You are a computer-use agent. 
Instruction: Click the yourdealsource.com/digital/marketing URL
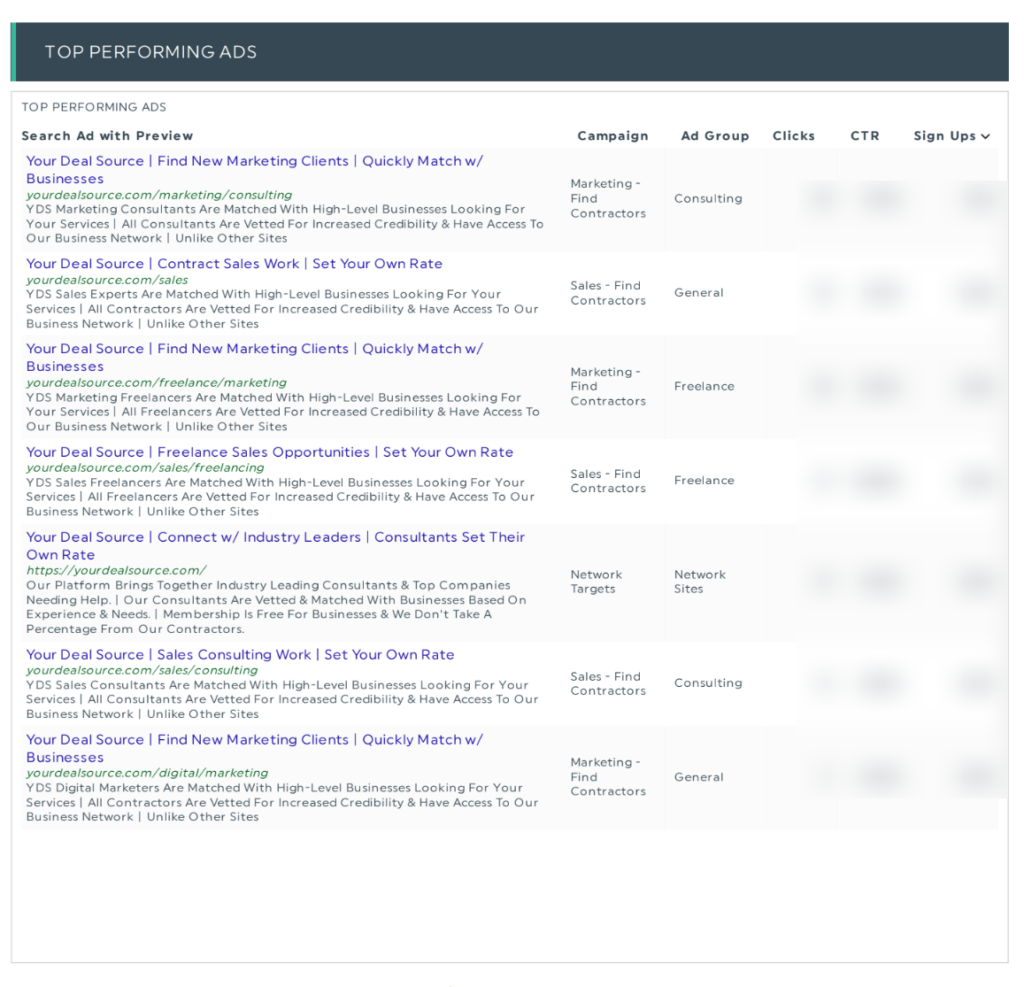click(x=147, y=772)
